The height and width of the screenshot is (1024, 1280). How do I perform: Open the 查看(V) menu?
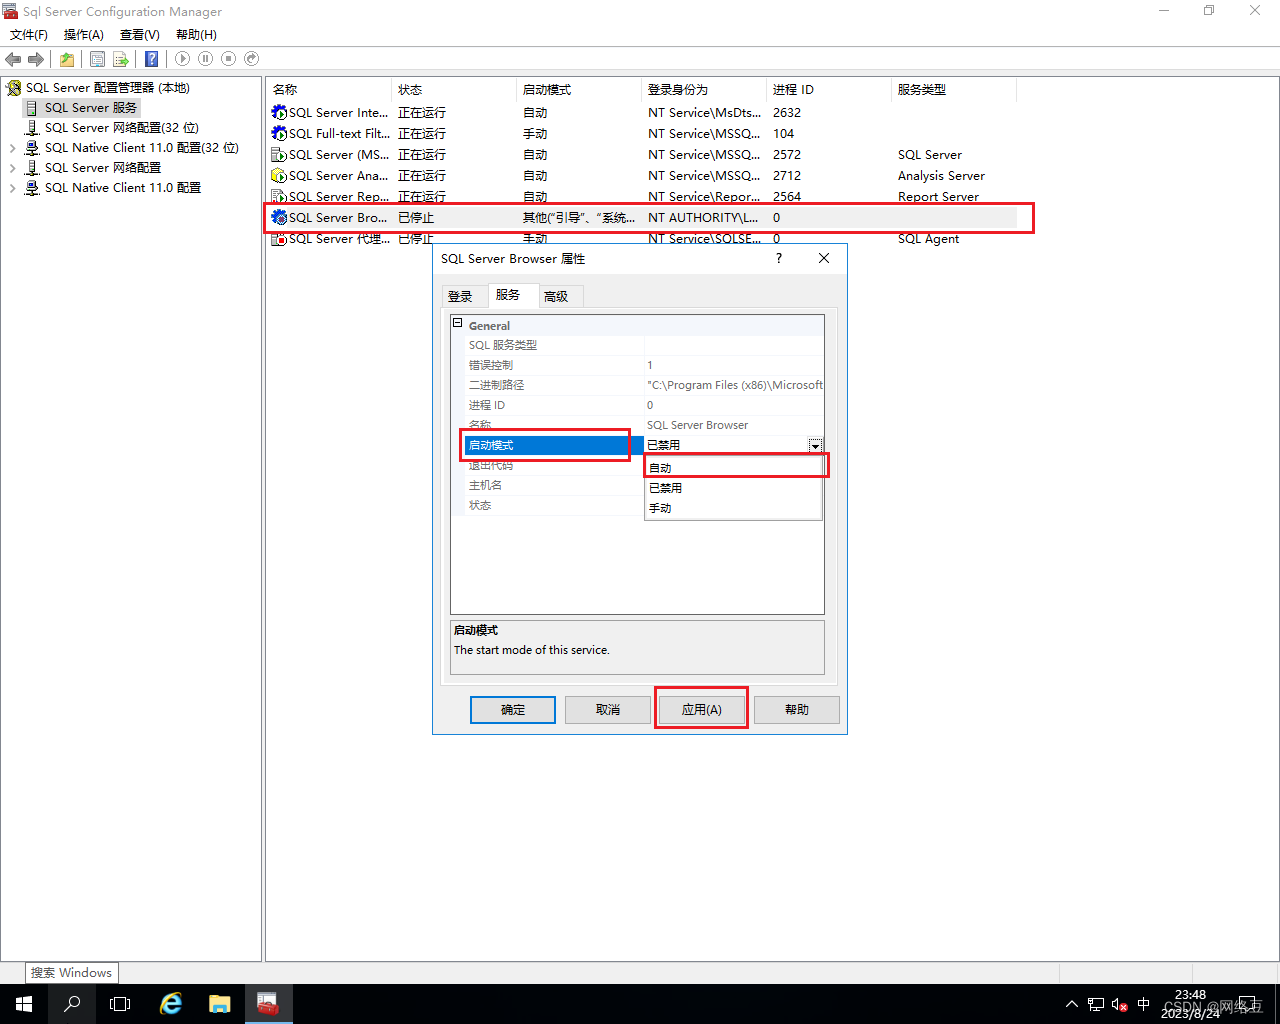pyautogui.click(x=140, y=35)
